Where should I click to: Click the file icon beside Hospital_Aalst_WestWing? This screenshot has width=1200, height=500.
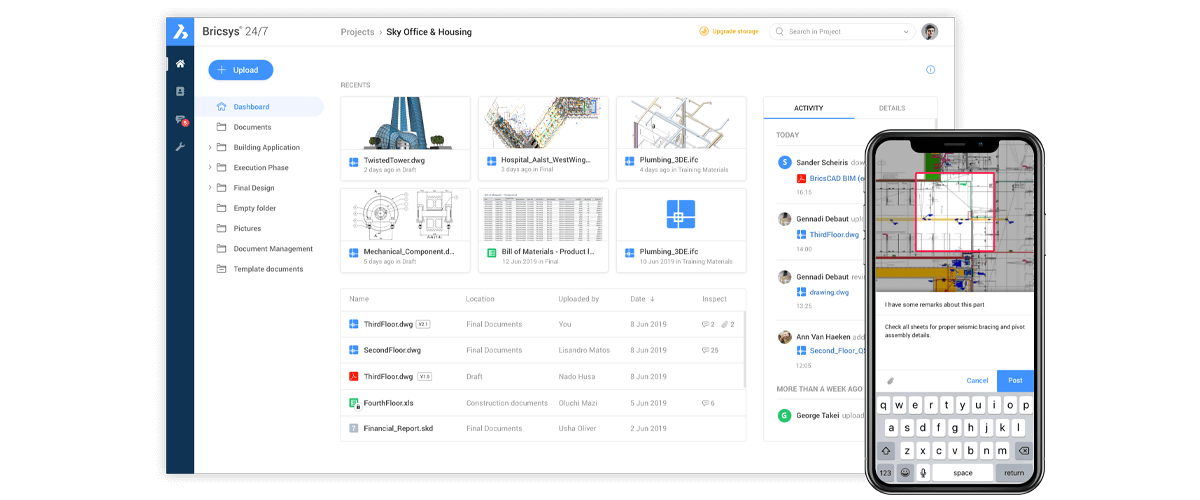click(491, 162)
